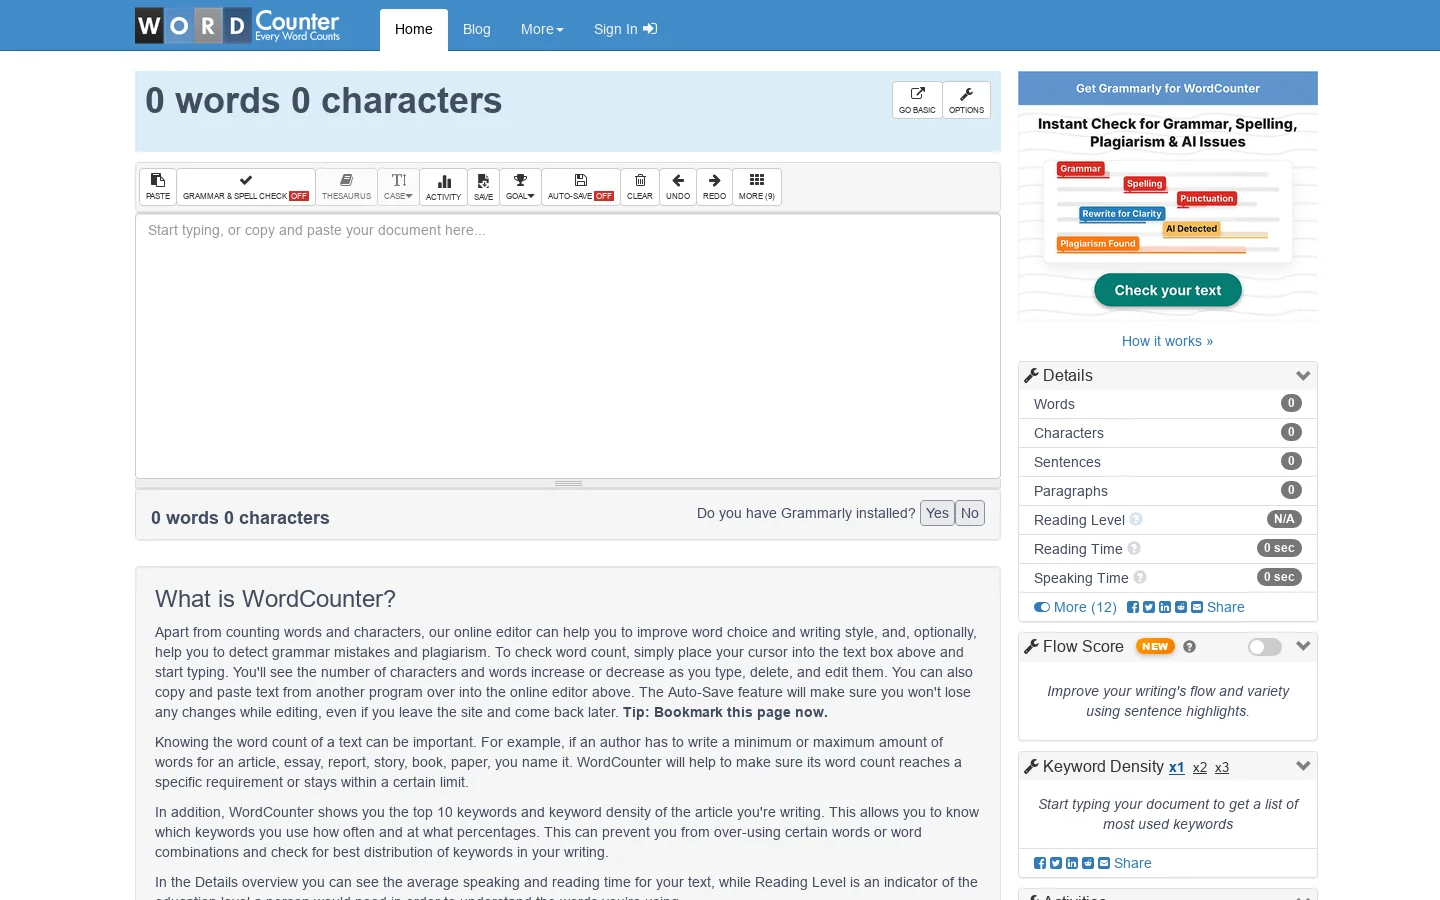Screen dimensions: 1440x900
Task: Click the Paragraphs row in Details
Action: click(1168, 491)
